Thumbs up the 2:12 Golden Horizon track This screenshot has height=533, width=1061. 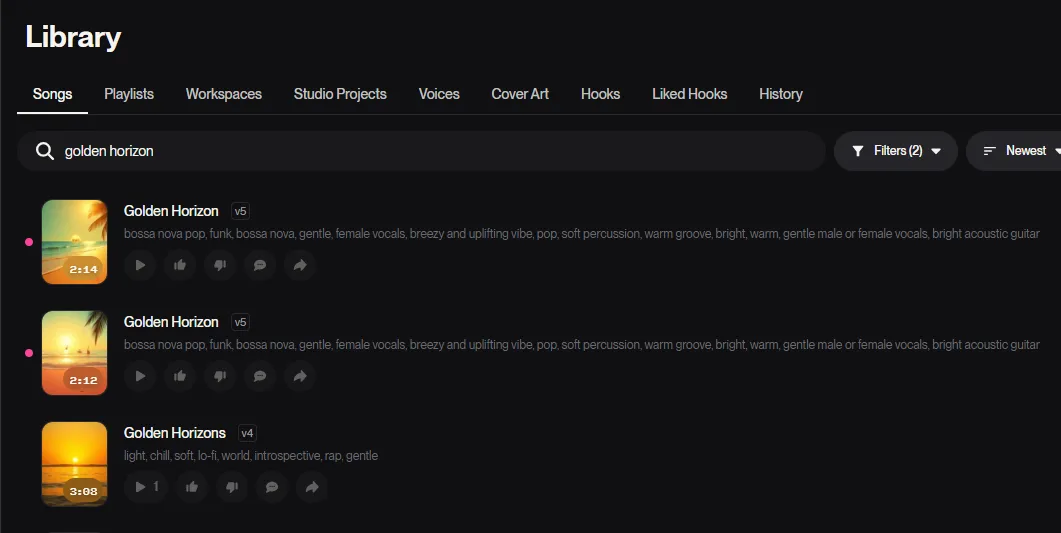point(180,376)
